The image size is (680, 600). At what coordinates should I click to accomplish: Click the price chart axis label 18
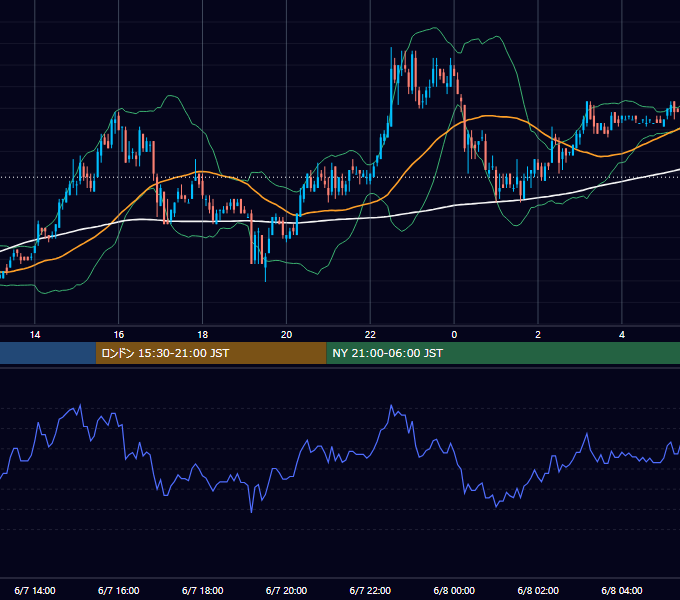coord(203,335)
